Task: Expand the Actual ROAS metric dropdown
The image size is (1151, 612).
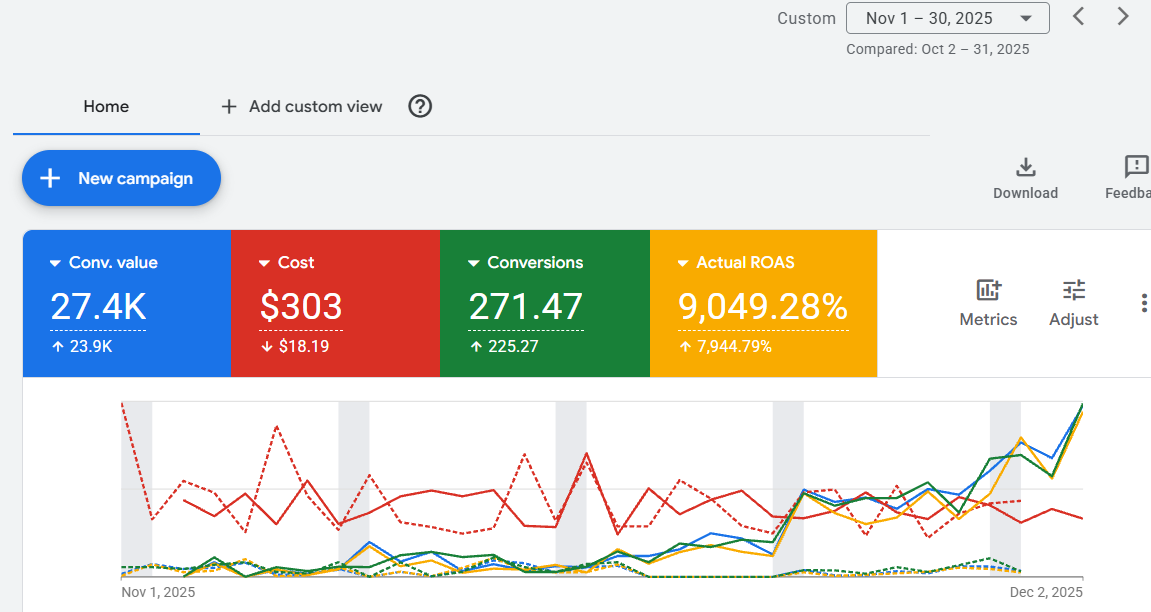Action: coord(683,263)
